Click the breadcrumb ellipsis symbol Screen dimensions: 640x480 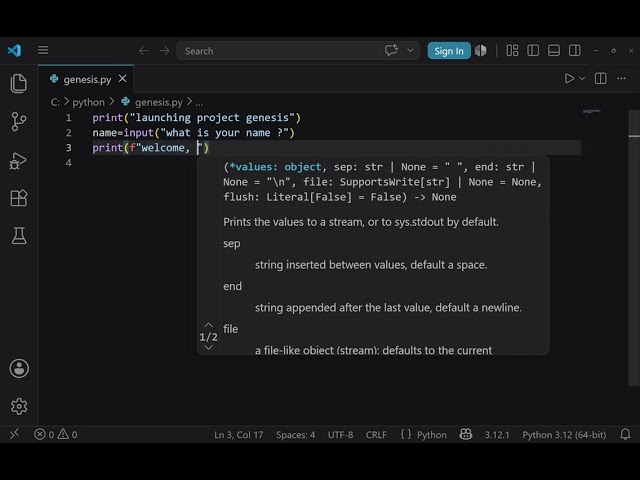tap(199, 103)
